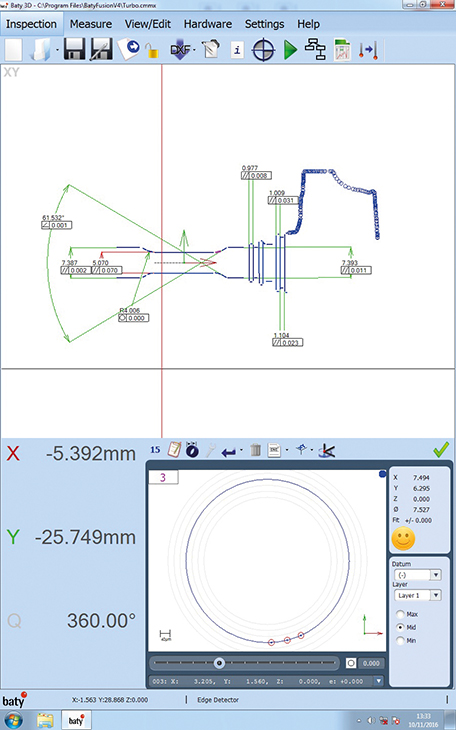Click the 15 points count icon
The height and width of the screenshot is (730, 456).
point(155,450)
